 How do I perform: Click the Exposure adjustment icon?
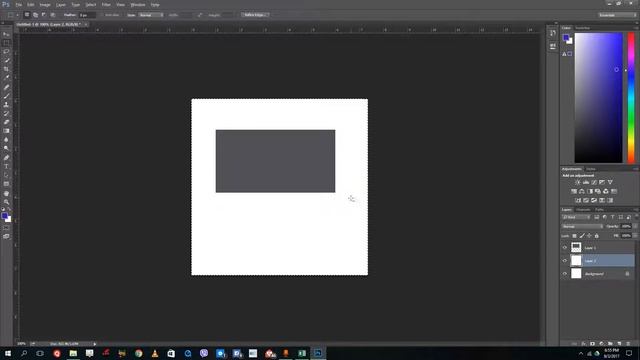click(x=602, y=182)
